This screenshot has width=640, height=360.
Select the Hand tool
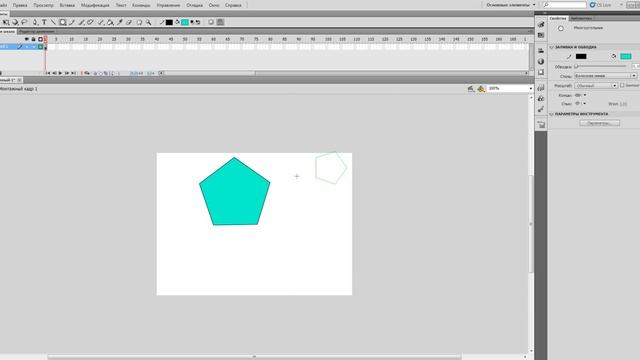pyautogui.click(x=139, y=22)
